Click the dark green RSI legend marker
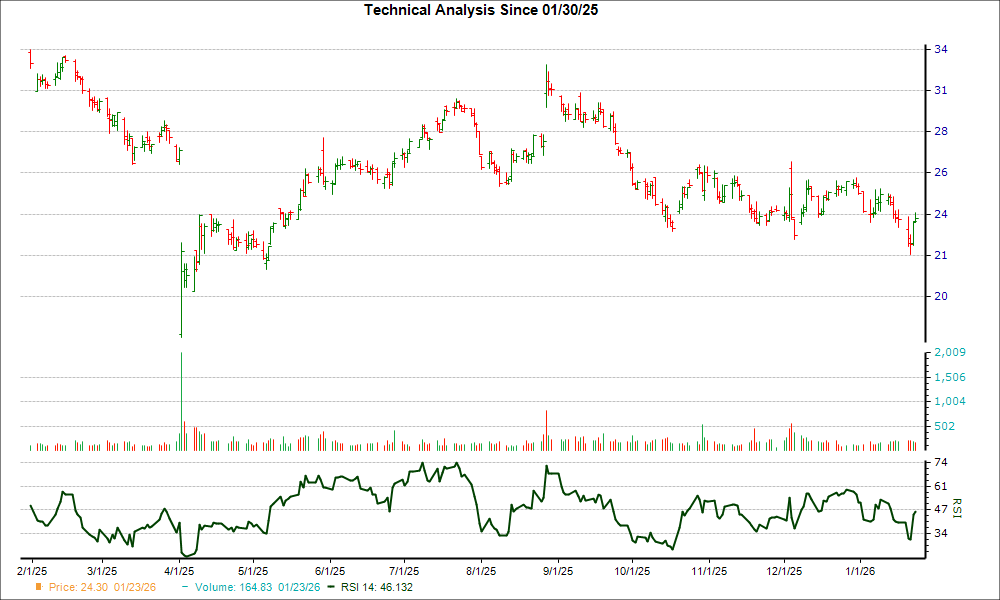 pyautogui.click(x=329, y=589)
